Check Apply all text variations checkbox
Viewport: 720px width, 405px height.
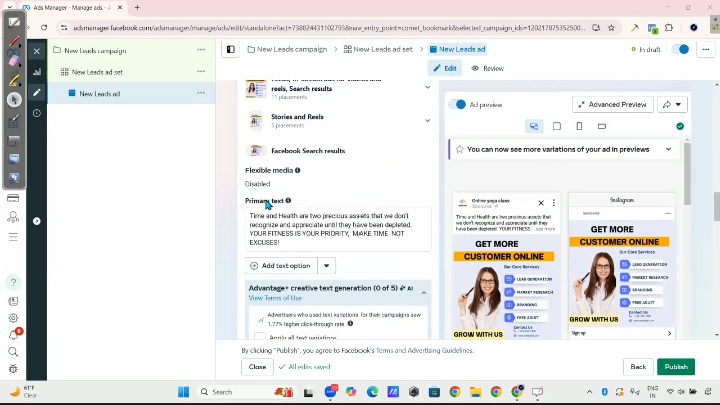[x=259, y=337]
